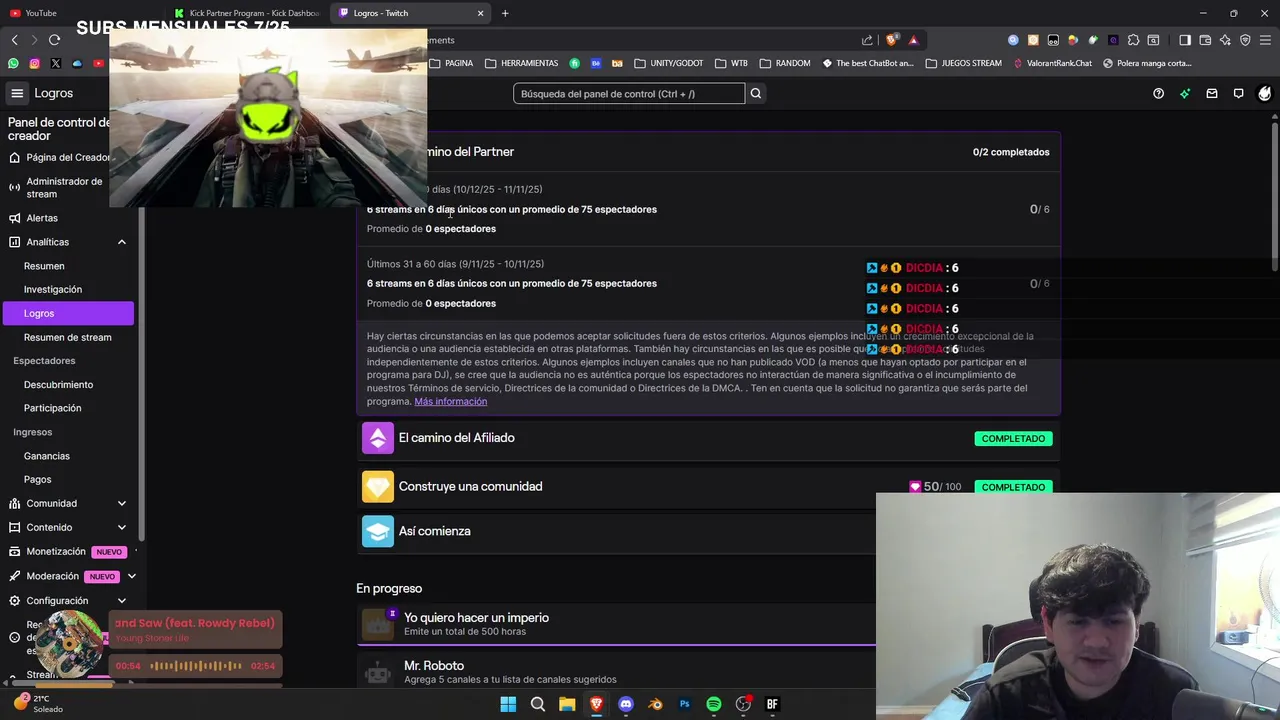Open Resumen in the sidebar
This screenshot has height=720, width=1280.
pyautogui.click(x=44, y=266)
